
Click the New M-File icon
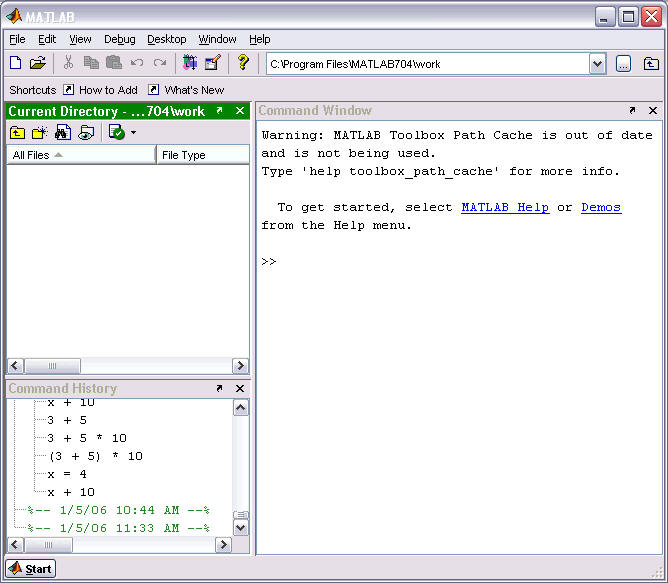click(15, 63)
